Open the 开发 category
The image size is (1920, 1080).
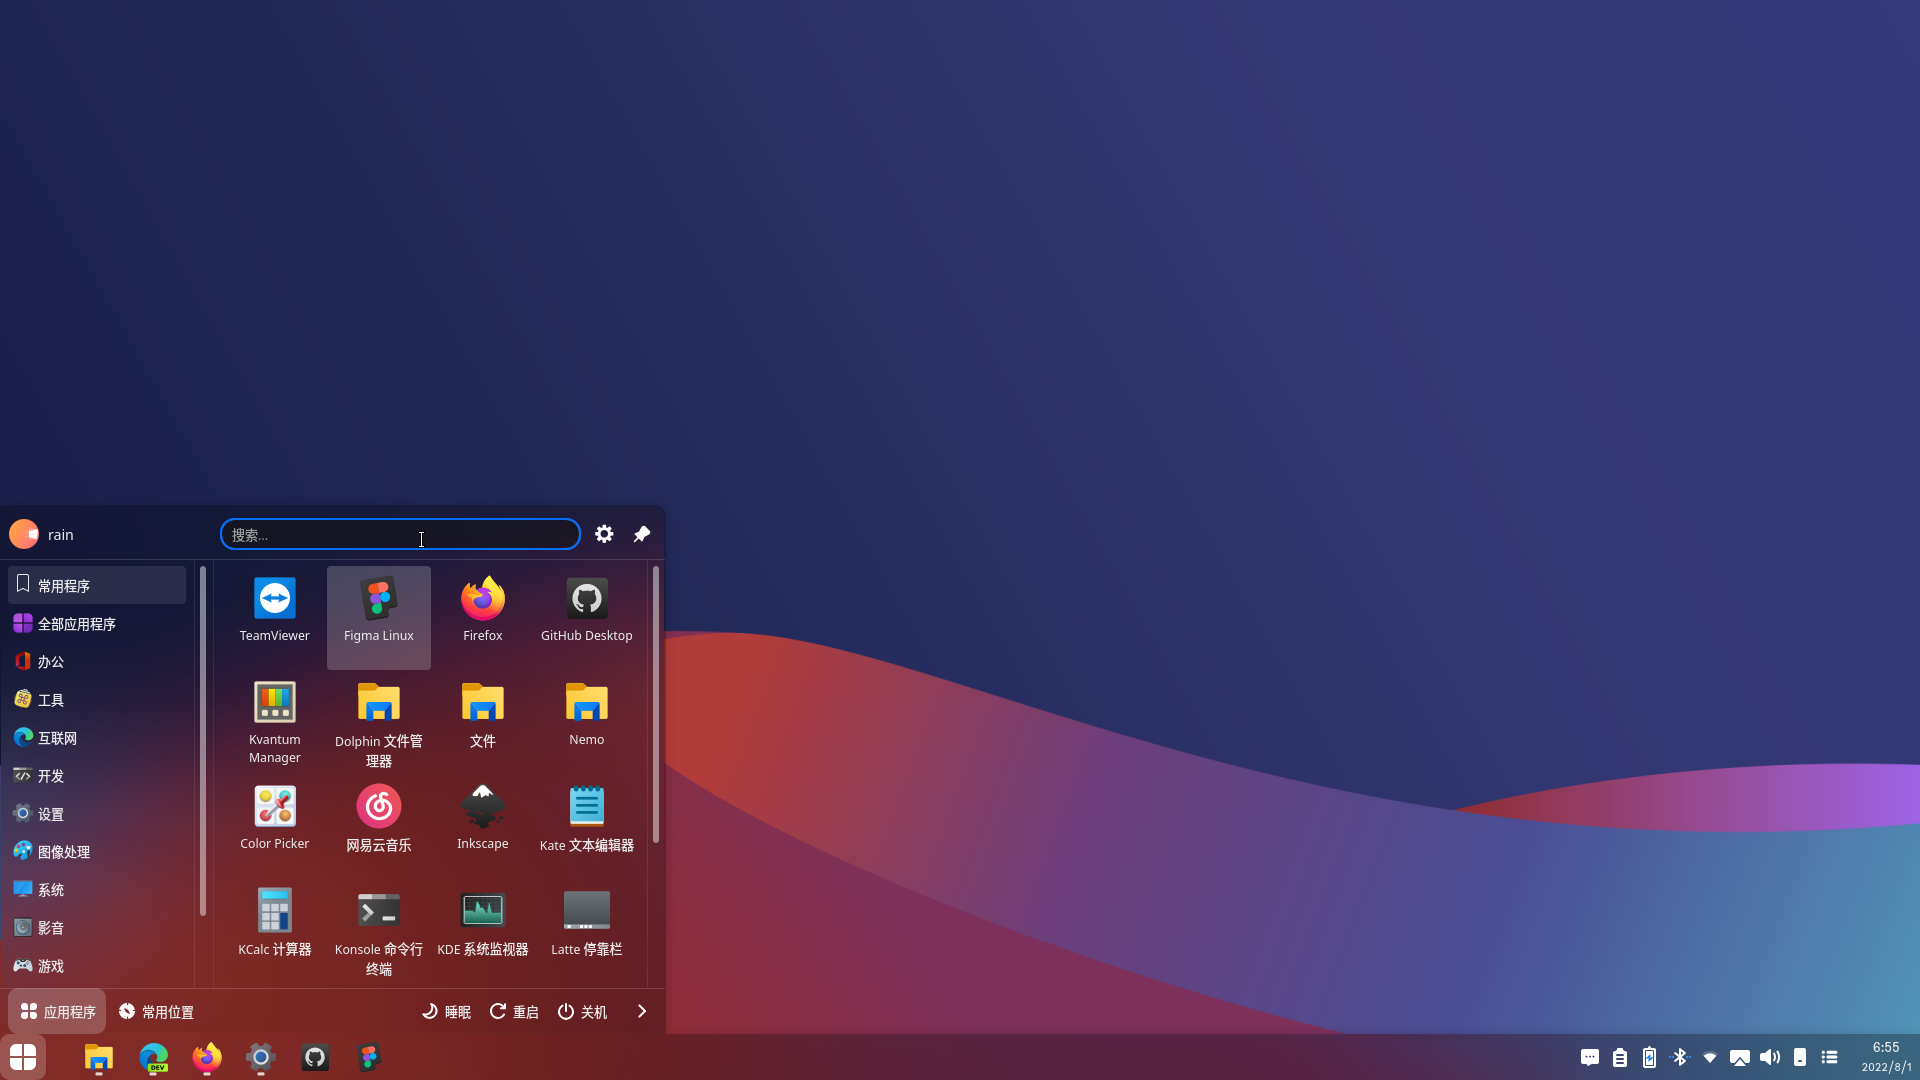[x=97, y=775]
